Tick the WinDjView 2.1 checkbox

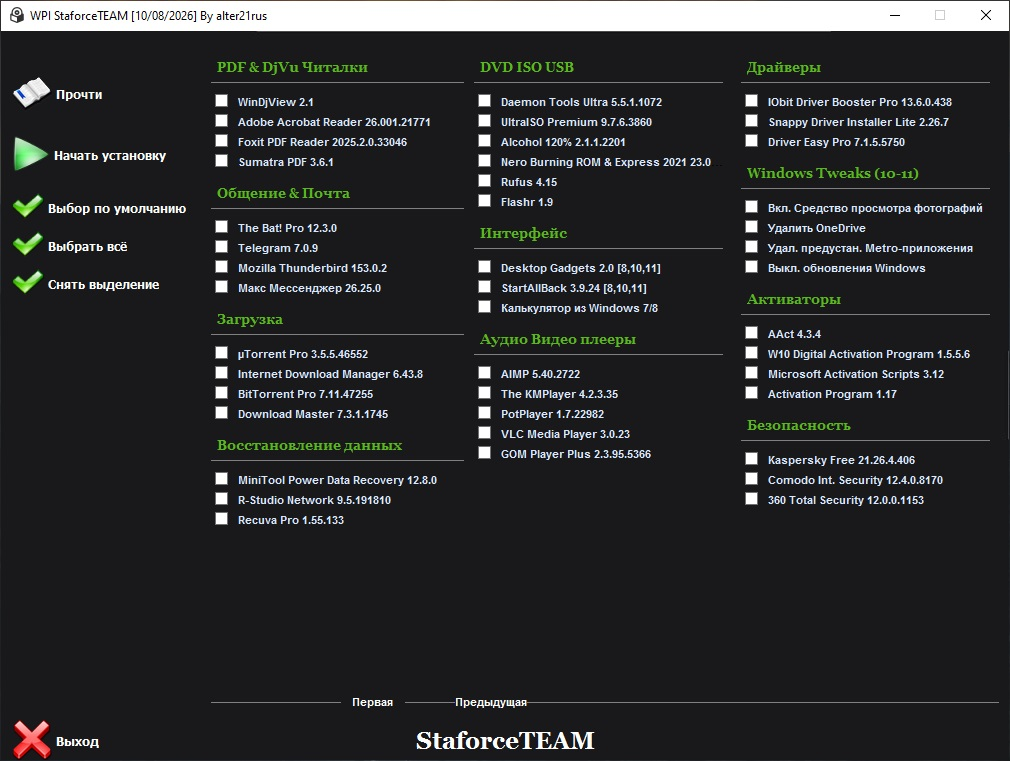(x=222, y=101)
